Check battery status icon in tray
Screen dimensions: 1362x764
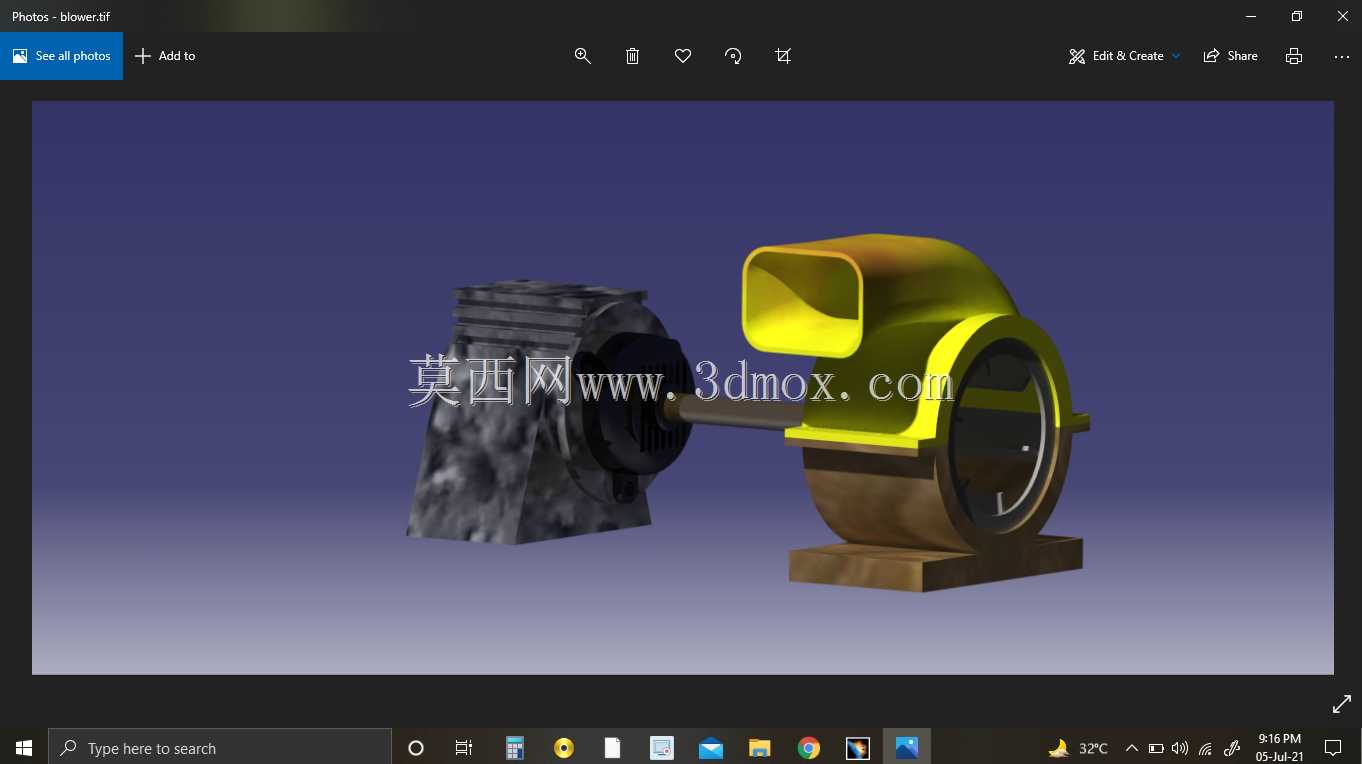coord(1156,747)
